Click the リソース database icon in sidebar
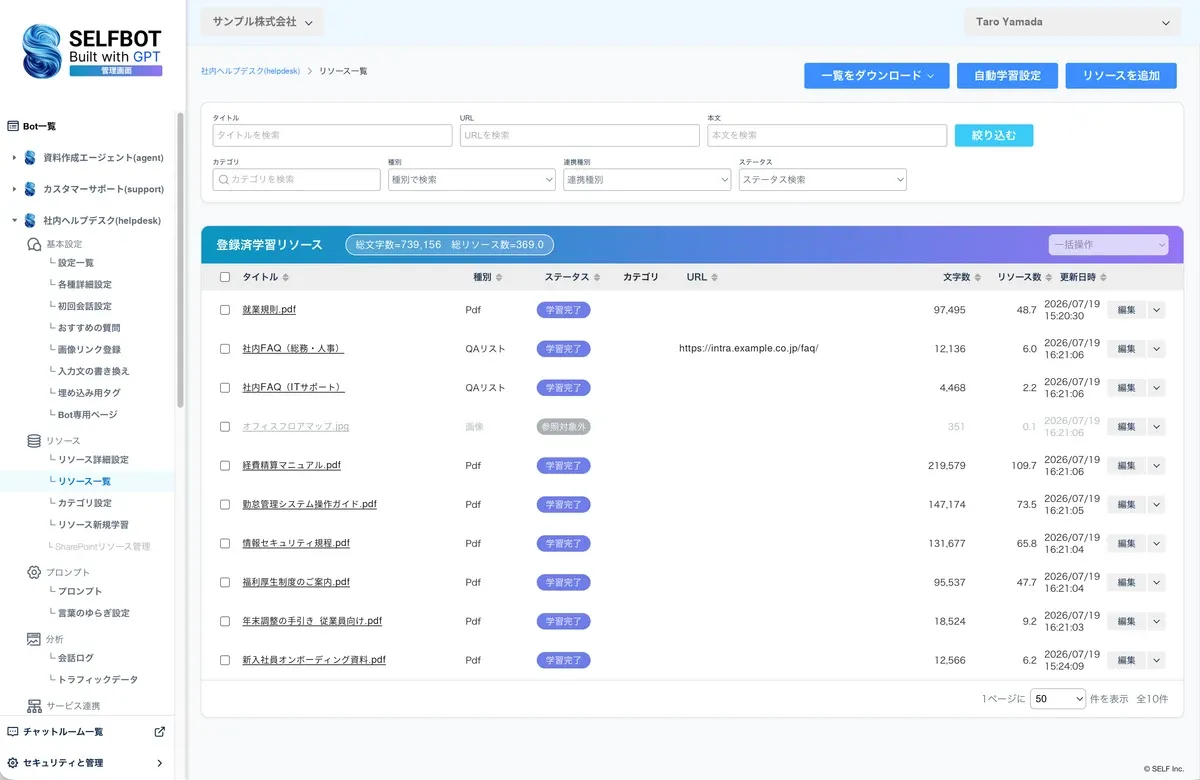 [x=34, y=441]
